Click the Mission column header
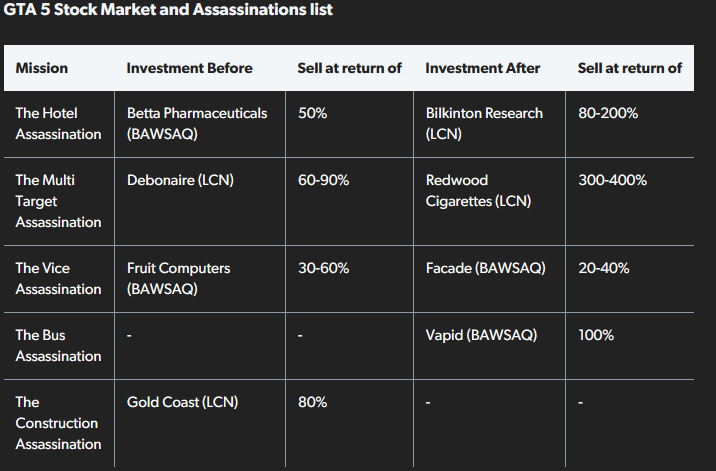Viewport: 716px width, 471px height. 42,68
